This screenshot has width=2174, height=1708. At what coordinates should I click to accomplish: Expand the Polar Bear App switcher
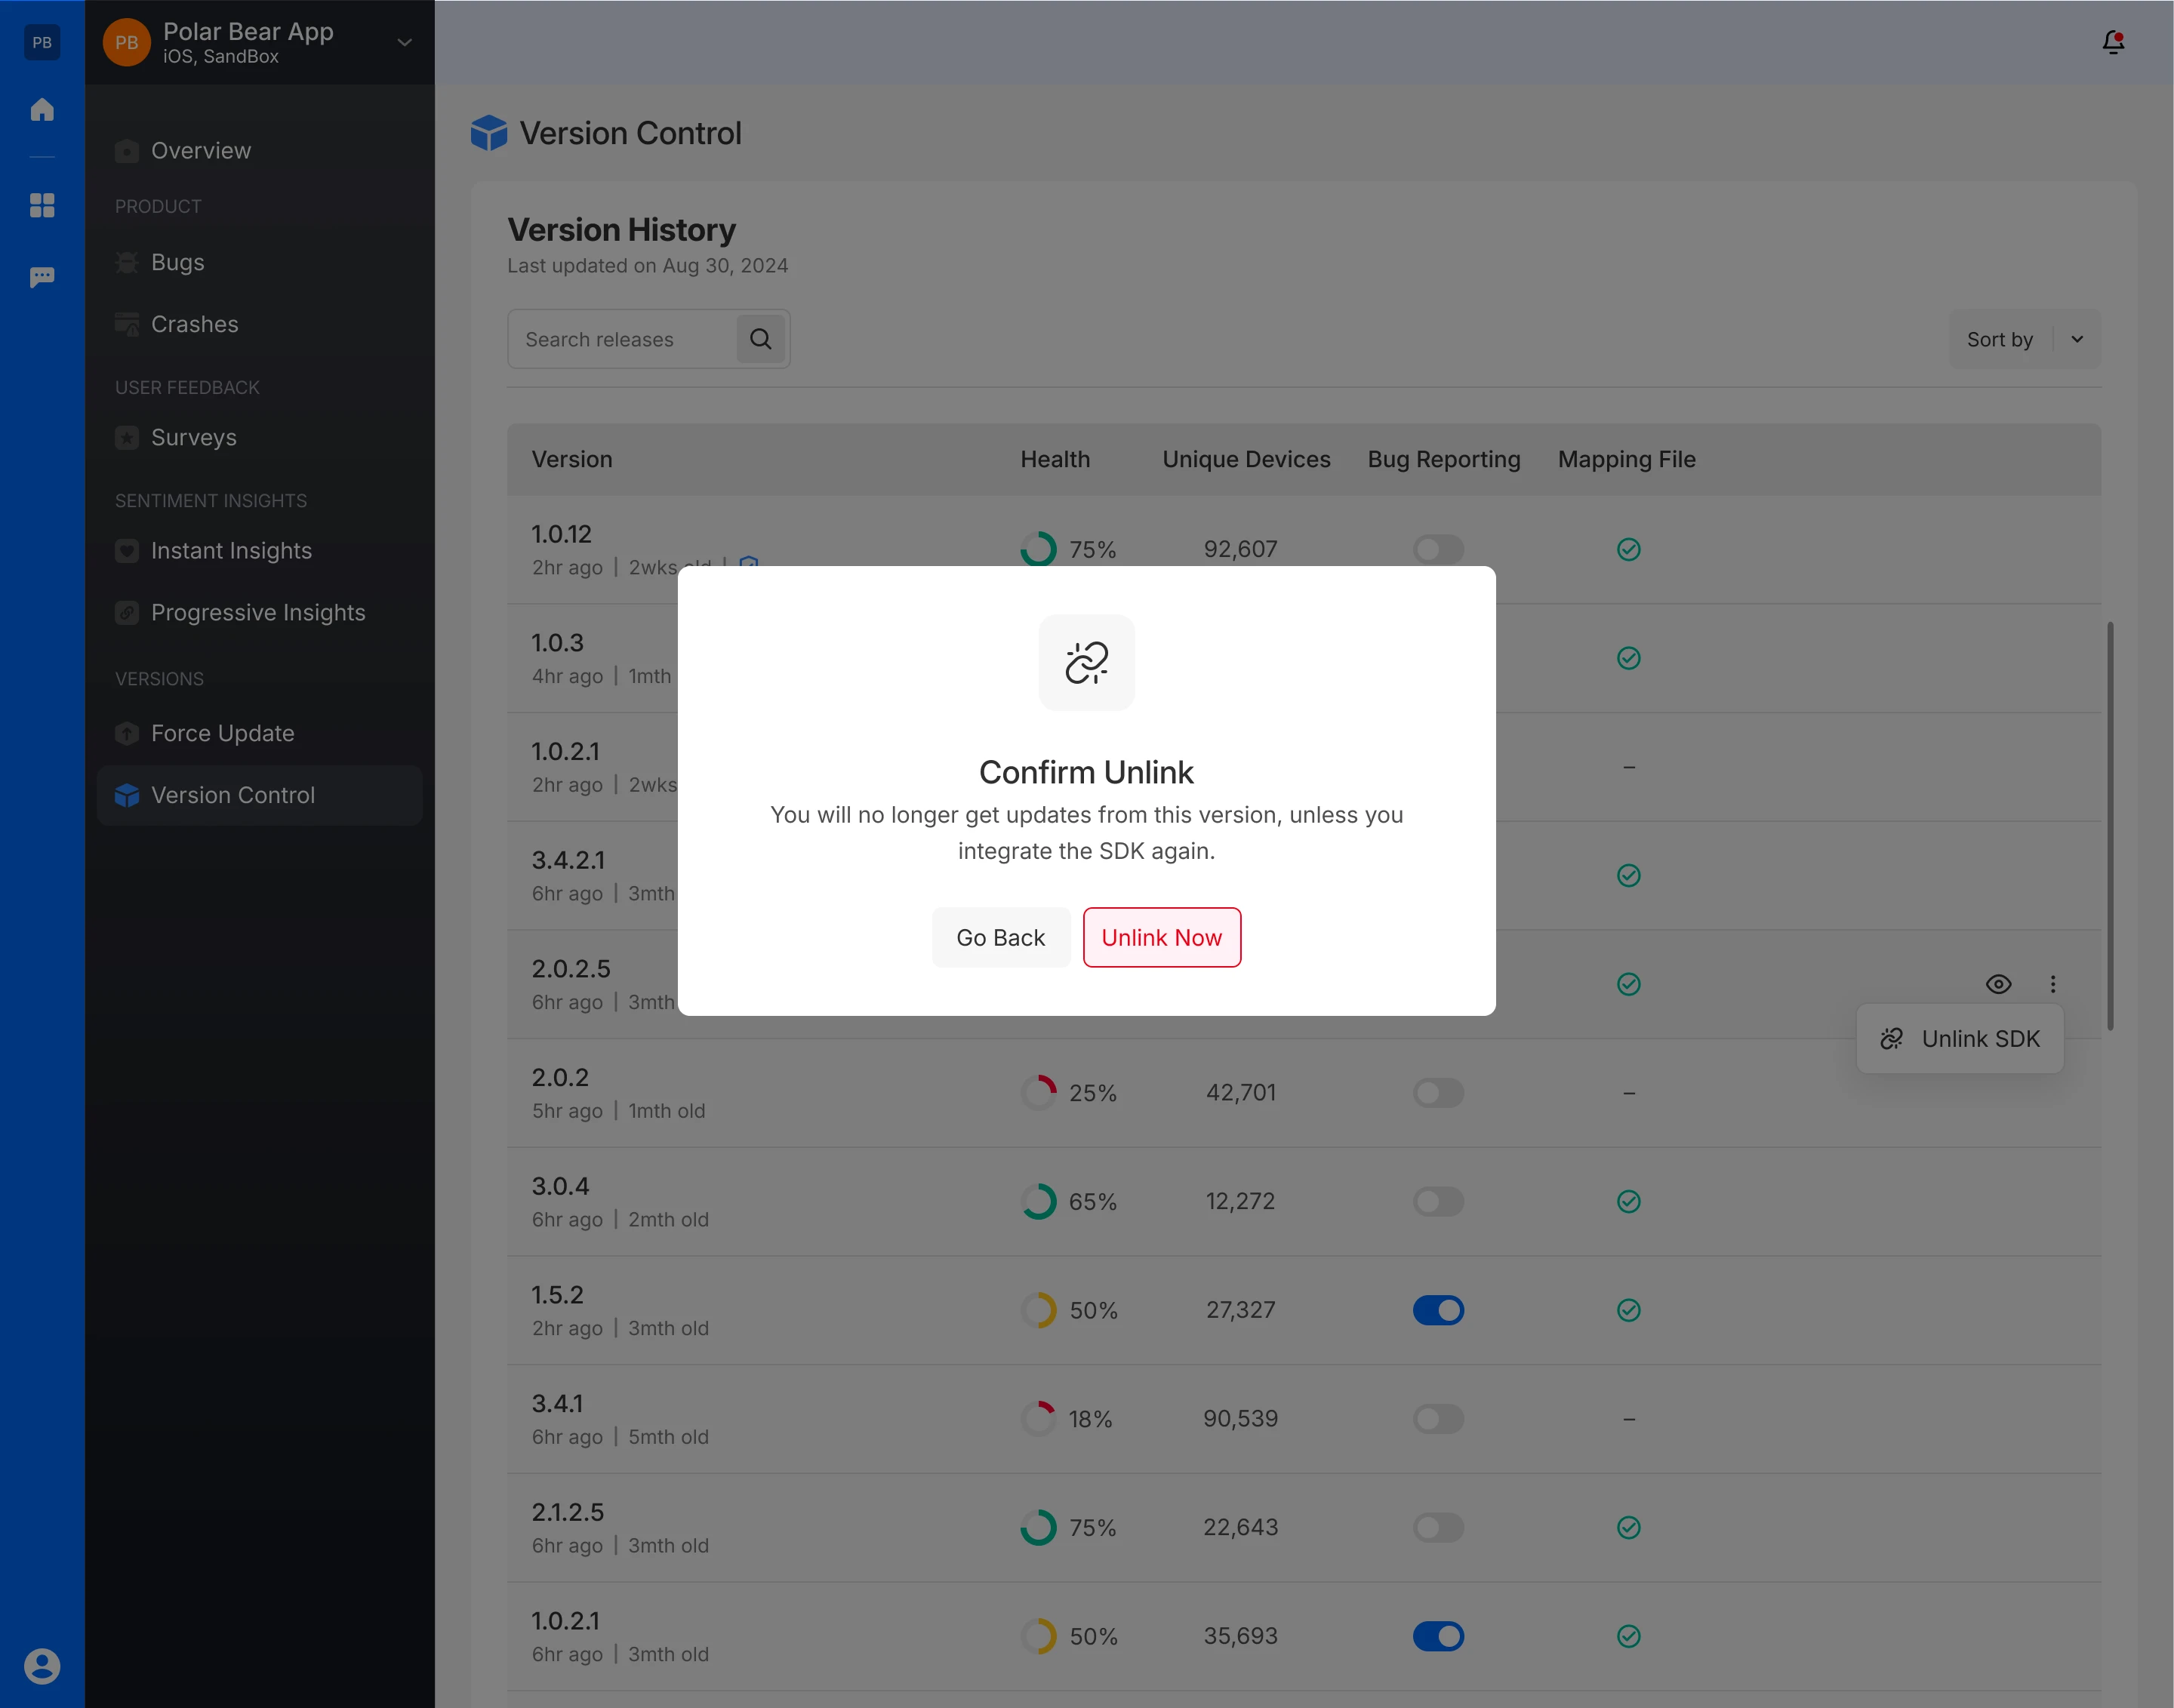(x=404, y=42)
